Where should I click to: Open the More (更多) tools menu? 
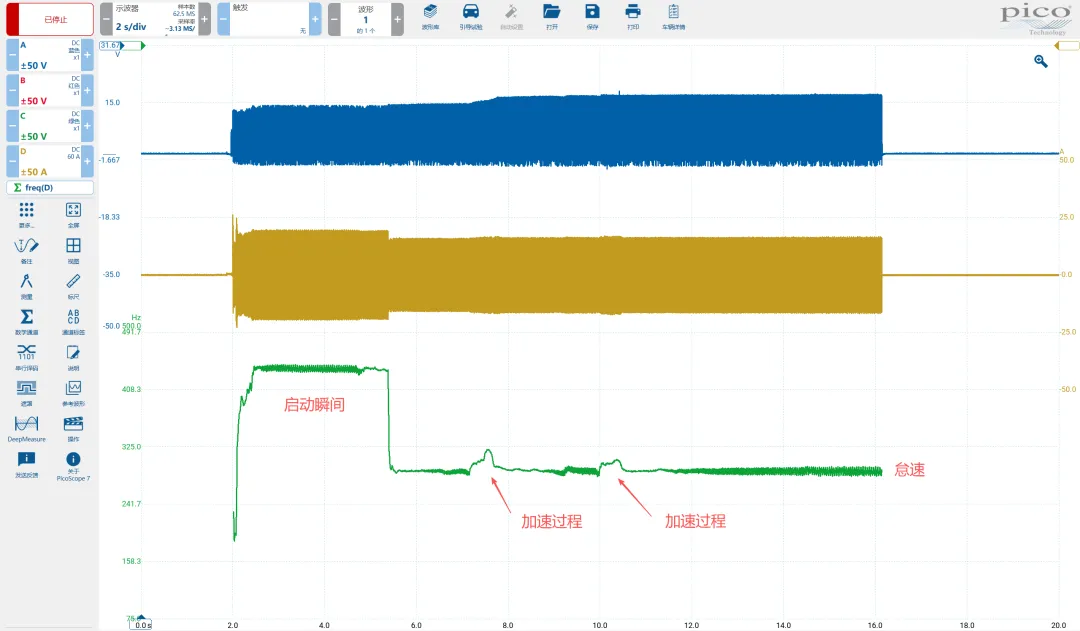tap(27, 212)
